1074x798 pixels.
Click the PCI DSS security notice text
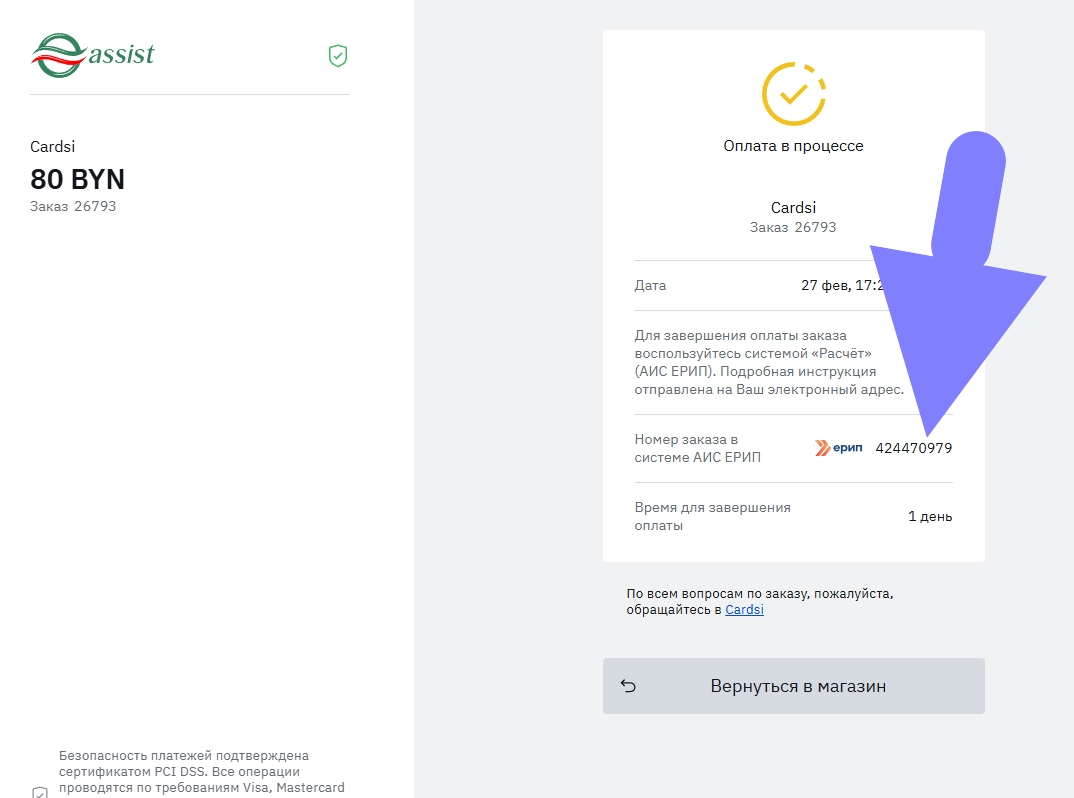pos(200,772)
